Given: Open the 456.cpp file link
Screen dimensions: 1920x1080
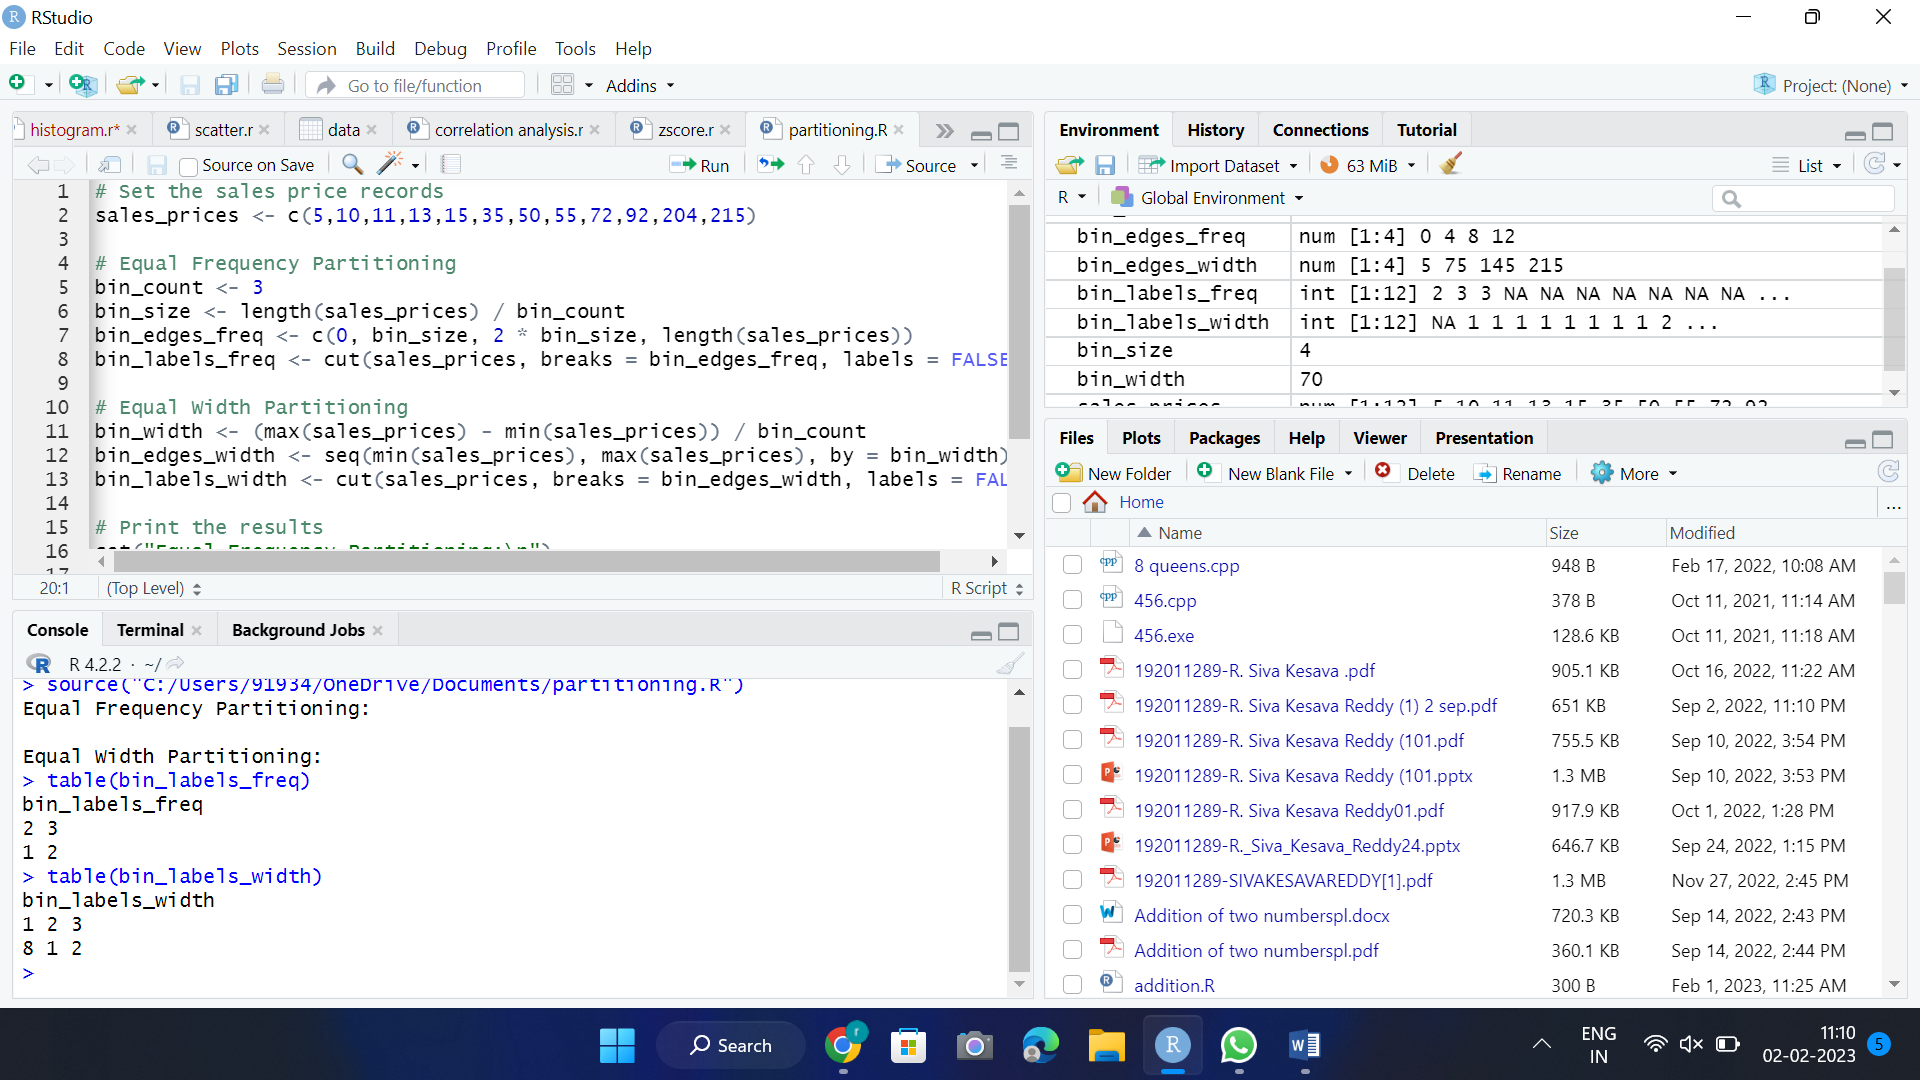Looking at the screenshot, I should point(1165,600).
